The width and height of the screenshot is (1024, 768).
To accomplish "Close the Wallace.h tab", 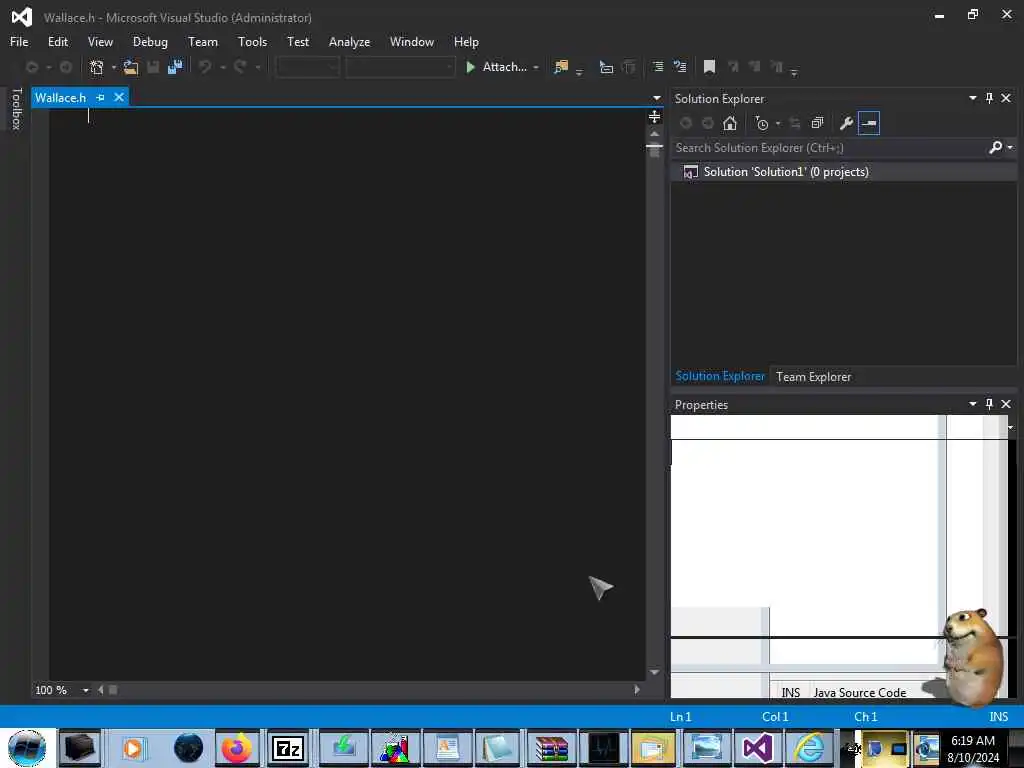I will coord(119,97).
